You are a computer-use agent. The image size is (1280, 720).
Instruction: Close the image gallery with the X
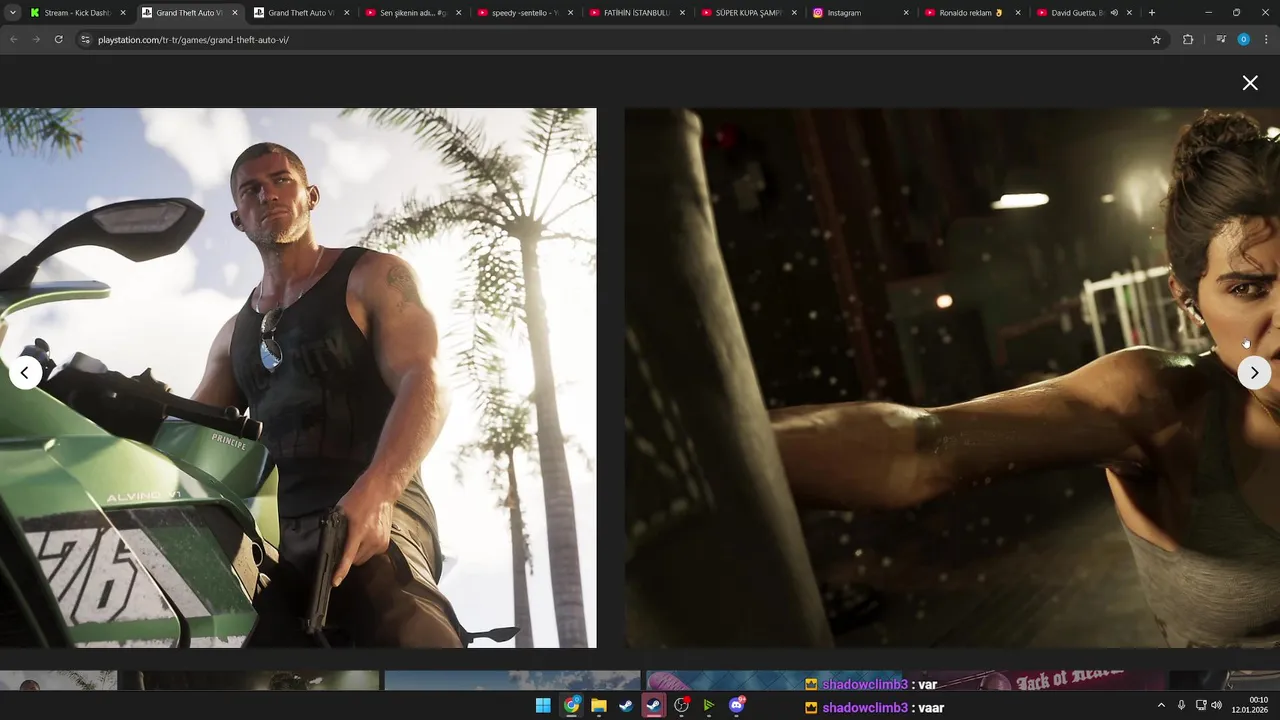(1250, 83)
